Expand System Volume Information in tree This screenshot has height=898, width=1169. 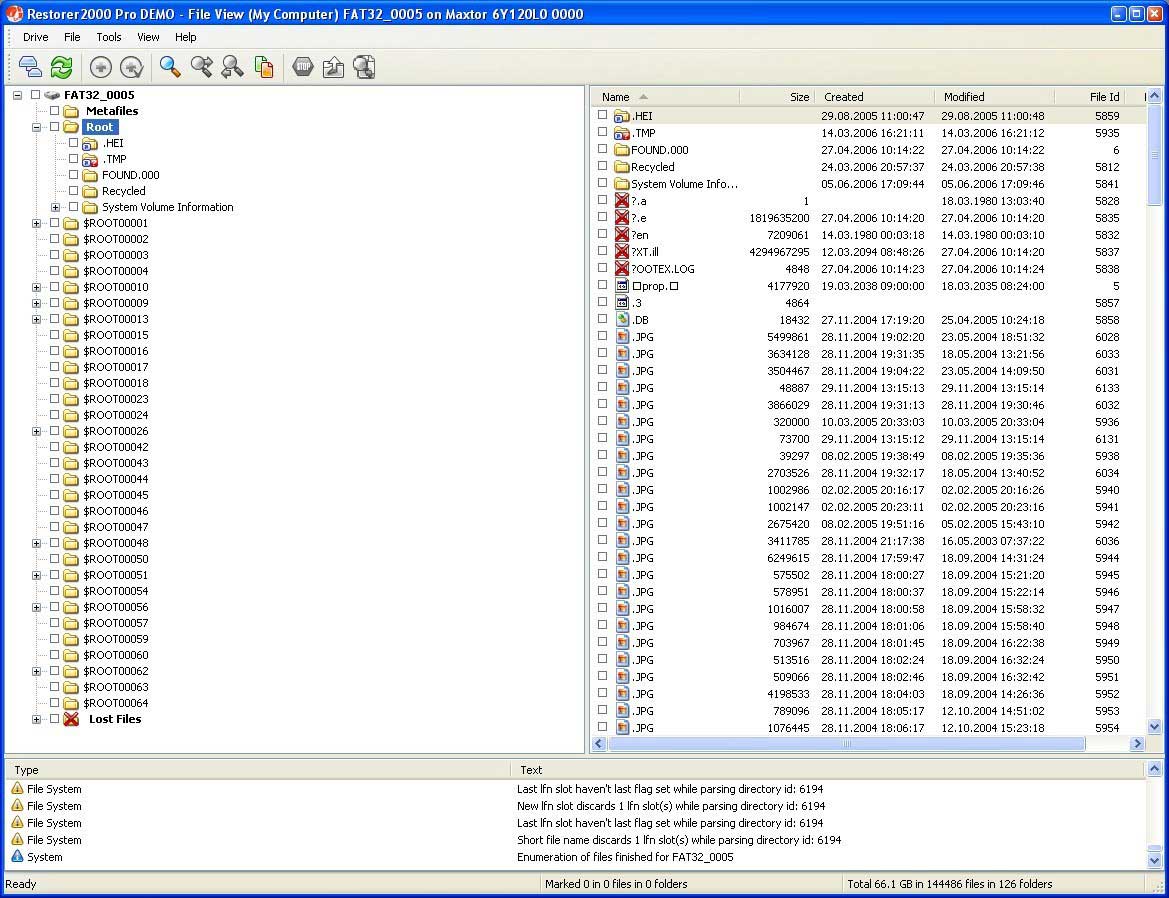pos(55,207)
